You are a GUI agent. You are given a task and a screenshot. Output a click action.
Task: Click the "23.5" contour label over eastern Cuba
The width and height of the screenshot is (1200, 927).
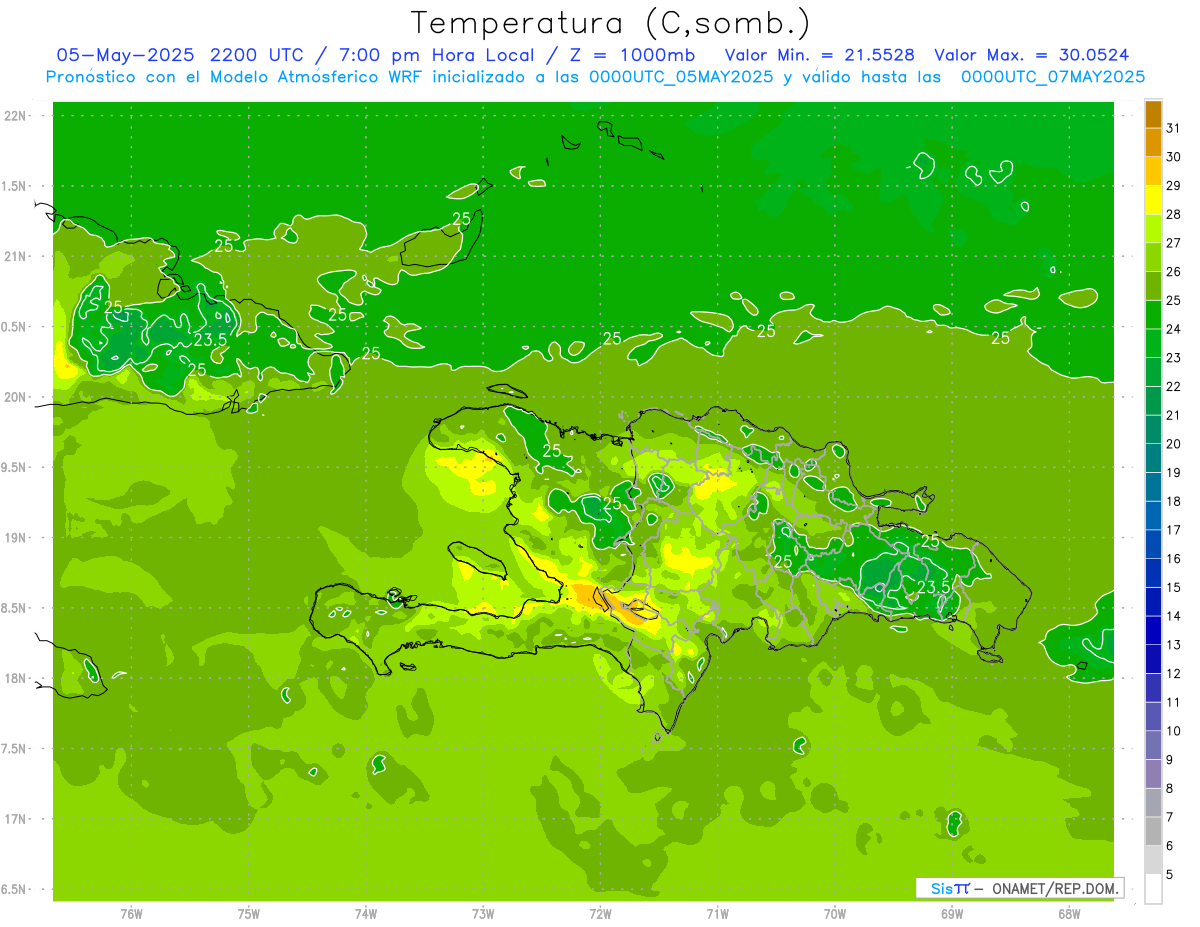pyautogui.click(x=210, y=340)
